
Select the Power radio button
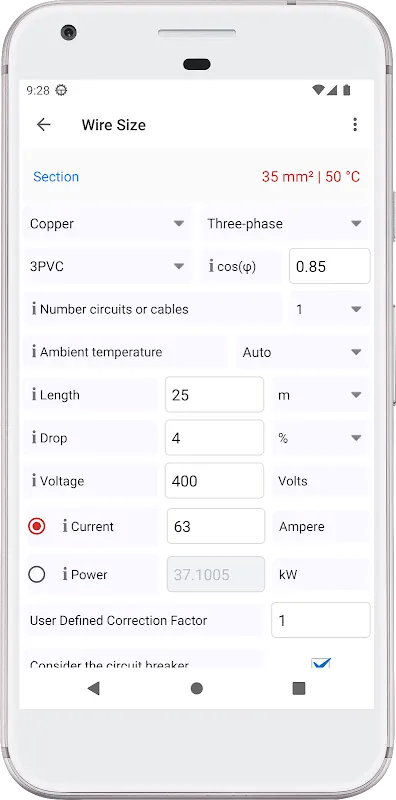pyautogui.click(x=37, y=574)
